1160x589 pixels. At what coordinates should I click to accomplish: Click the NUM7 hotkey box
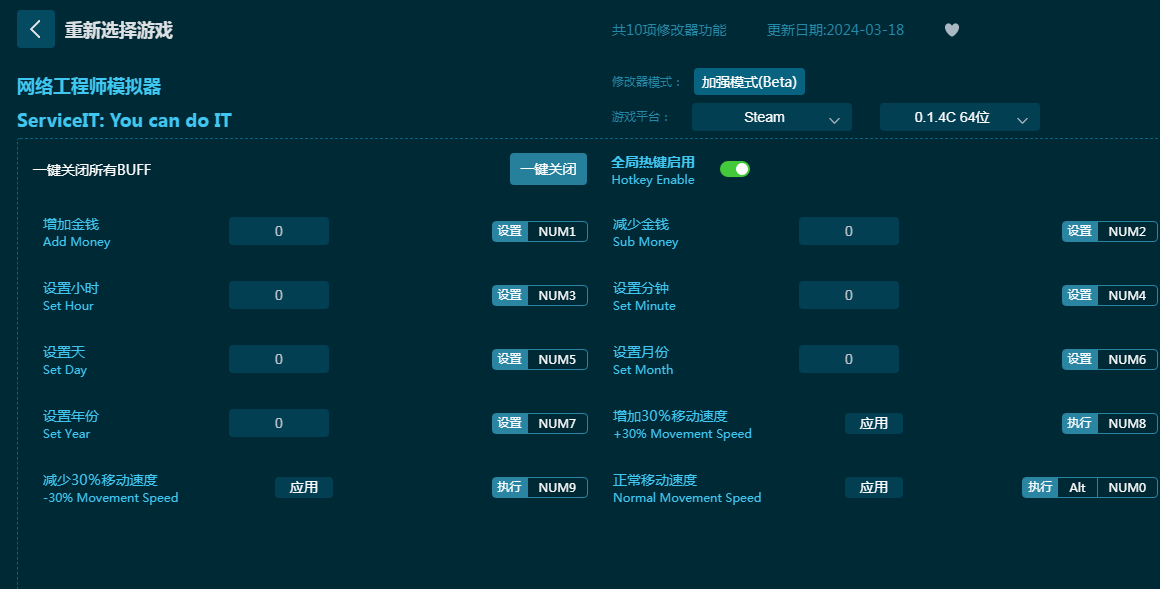pyautogui.click(x=557, y=423)
